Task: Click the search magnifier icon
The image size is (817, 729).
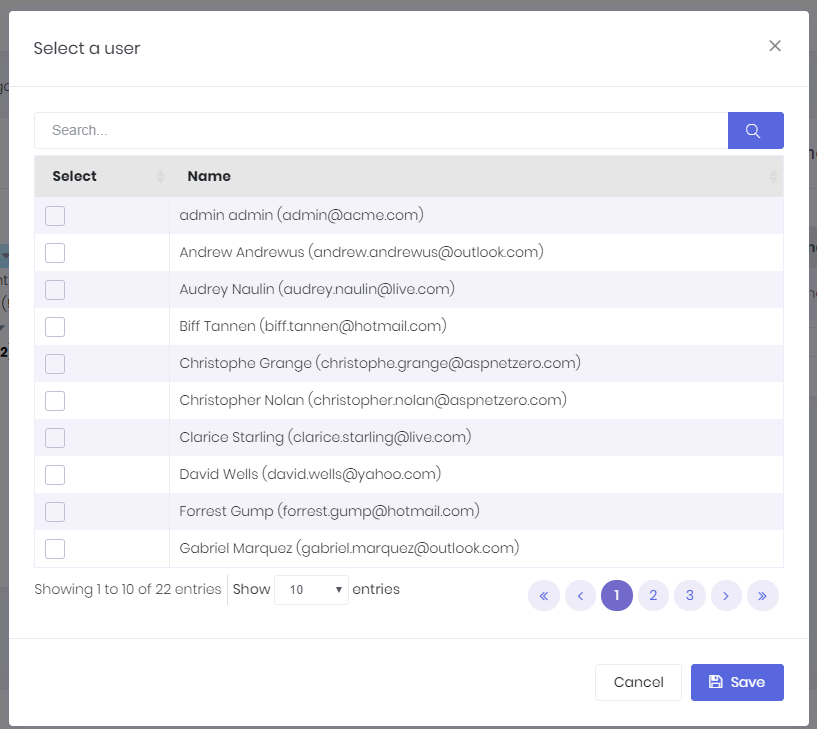Action: [755, 130]
